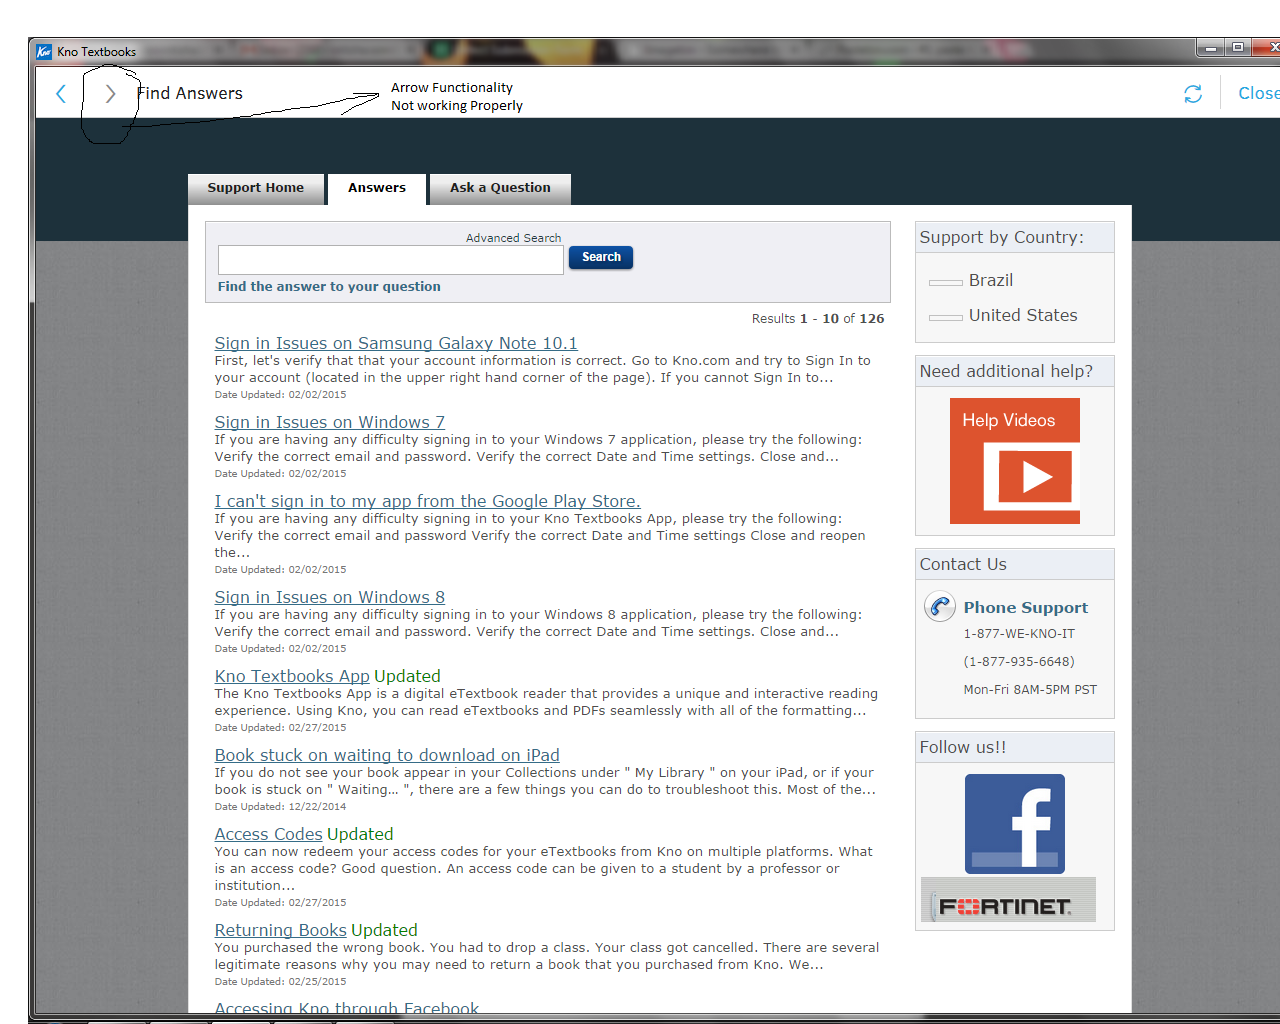Open the Access Codes article
Image resolution: width=1280 pixels, height=1024 pixels.
click(x=268, y=834)
